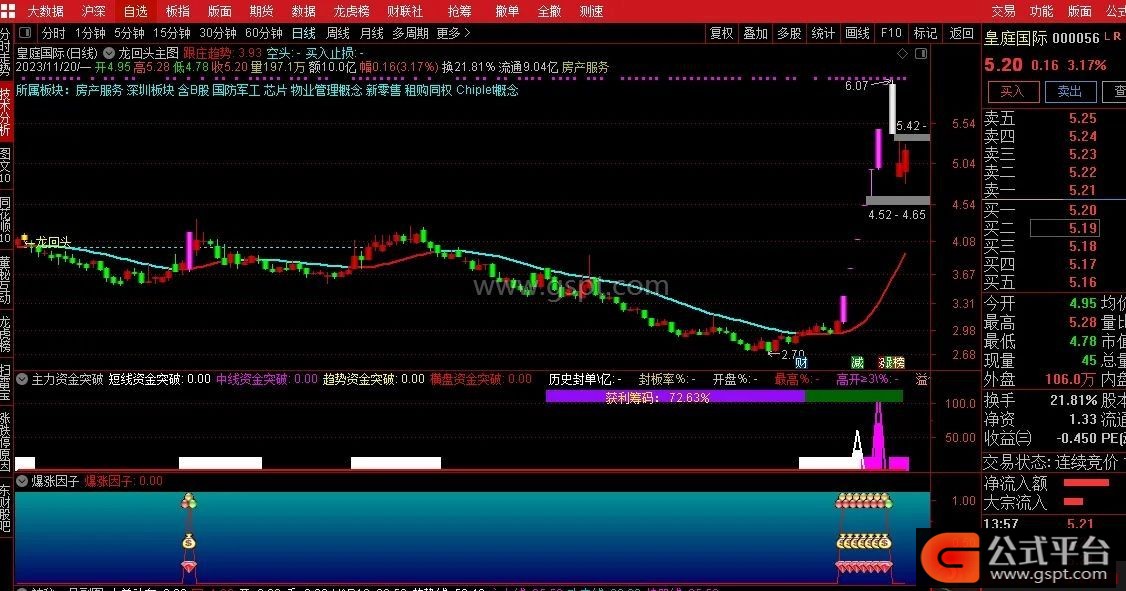Switch to the 5分钟 chart period
The width and height of the screenshot is (1126, 591).
129,33
